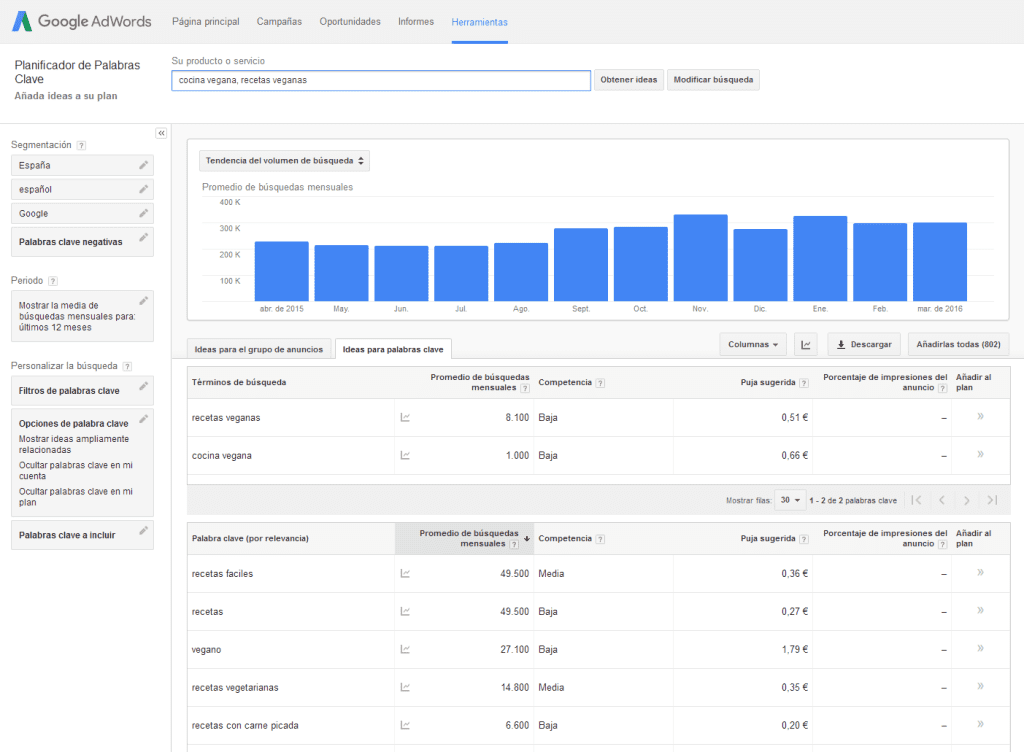Open Oportunidades menu
Viewport: 1024px width, 752px height.
[350, 22]
